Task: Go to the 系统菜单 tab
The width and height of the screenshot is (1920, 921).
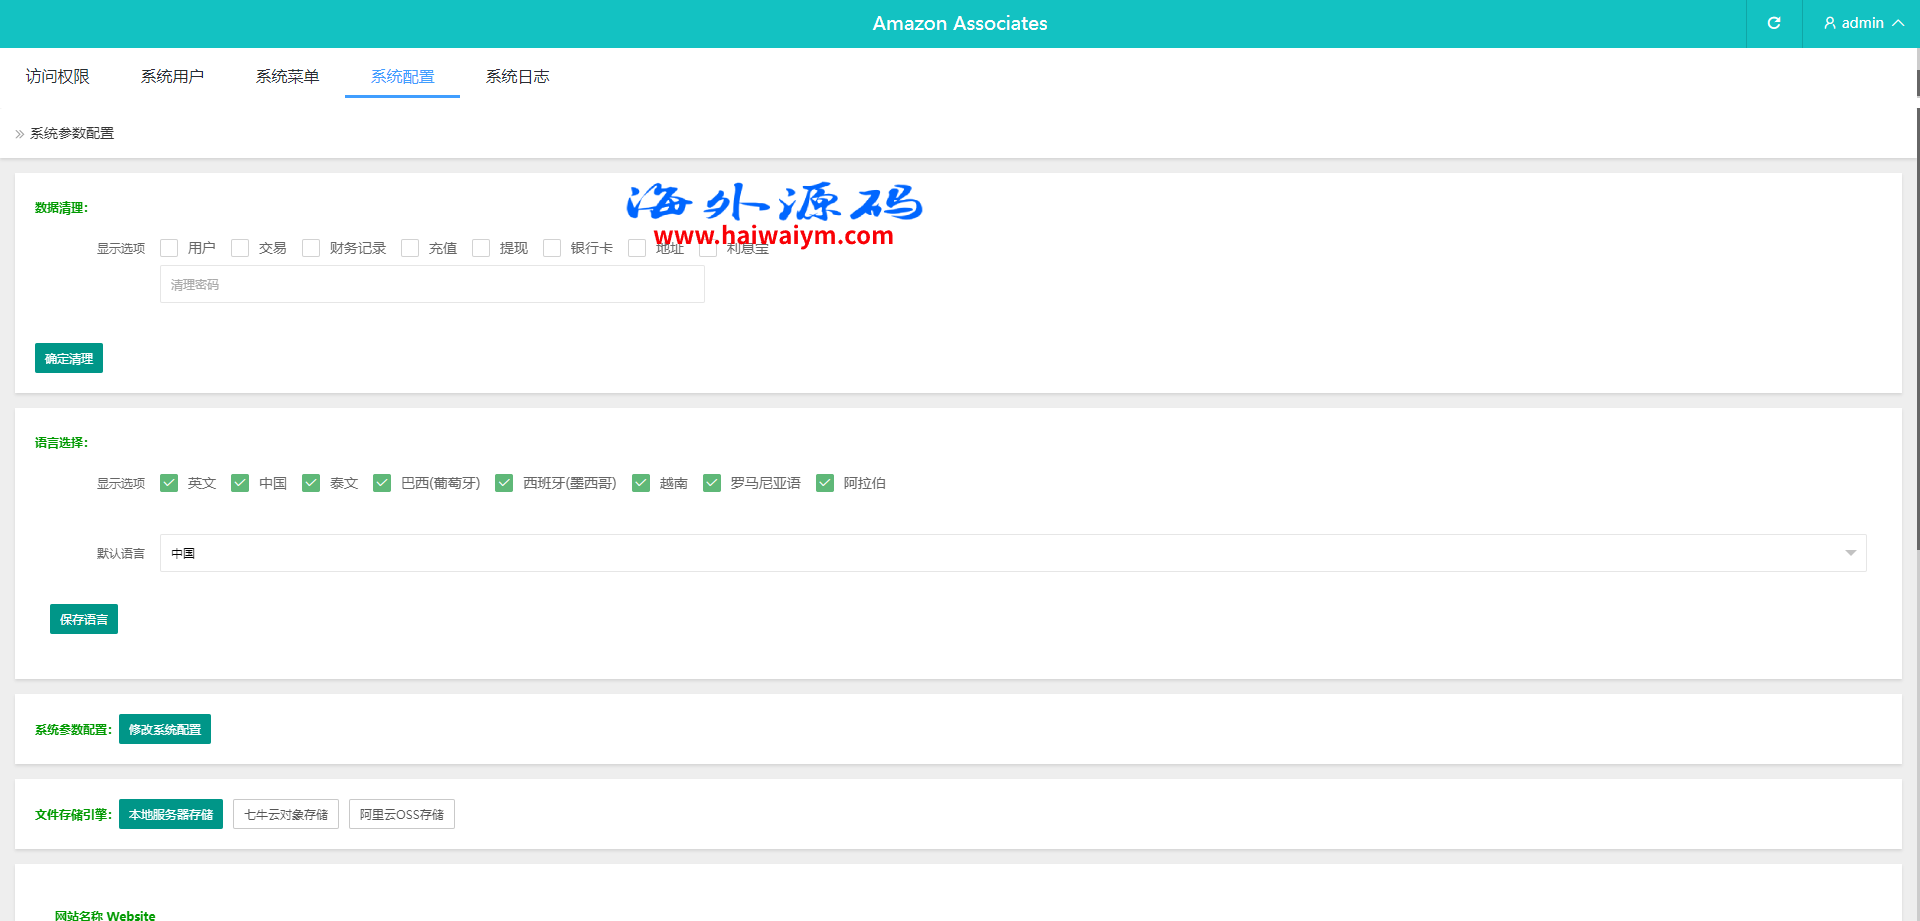Action: point(287,77)
